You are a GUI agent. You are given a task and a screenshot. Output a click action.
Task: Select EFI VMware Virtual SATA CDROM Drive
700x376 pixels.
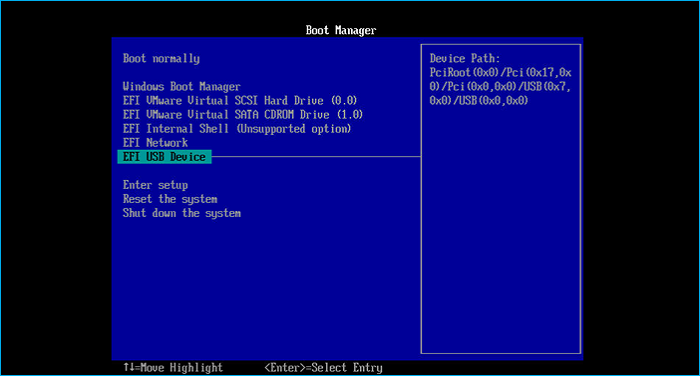(243, 114)
